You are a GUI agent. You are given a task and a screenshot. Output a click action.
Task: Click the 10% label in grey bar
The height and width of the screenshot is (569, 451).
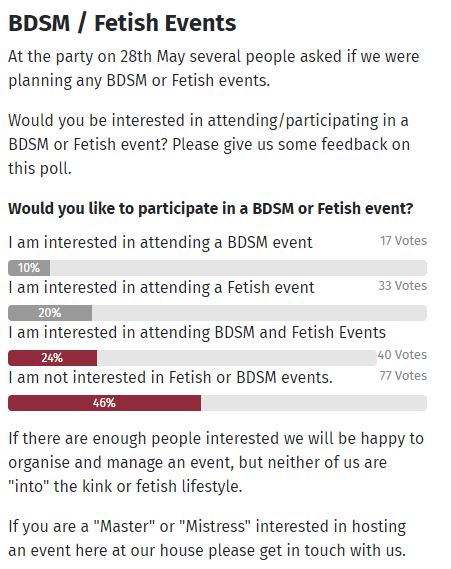[29, 268]
